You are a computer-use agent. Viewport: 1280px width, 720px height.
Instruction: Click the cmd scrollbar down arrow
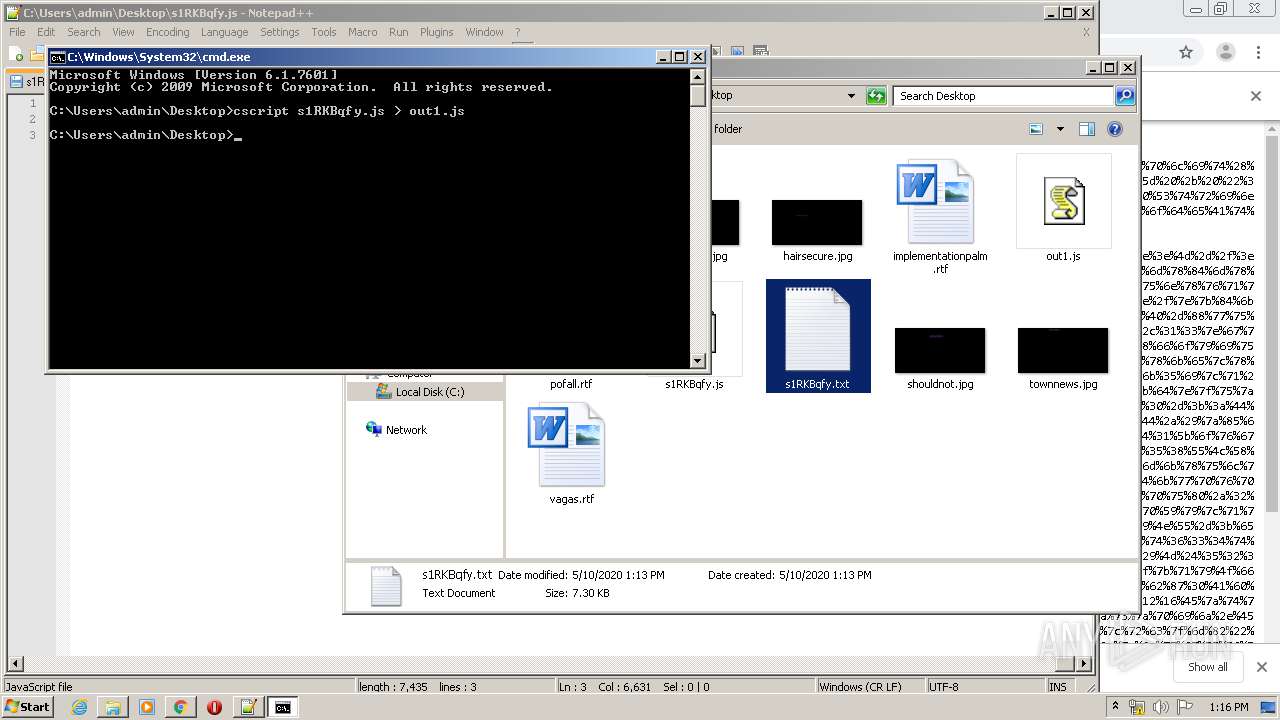click(x=698, y=361)
